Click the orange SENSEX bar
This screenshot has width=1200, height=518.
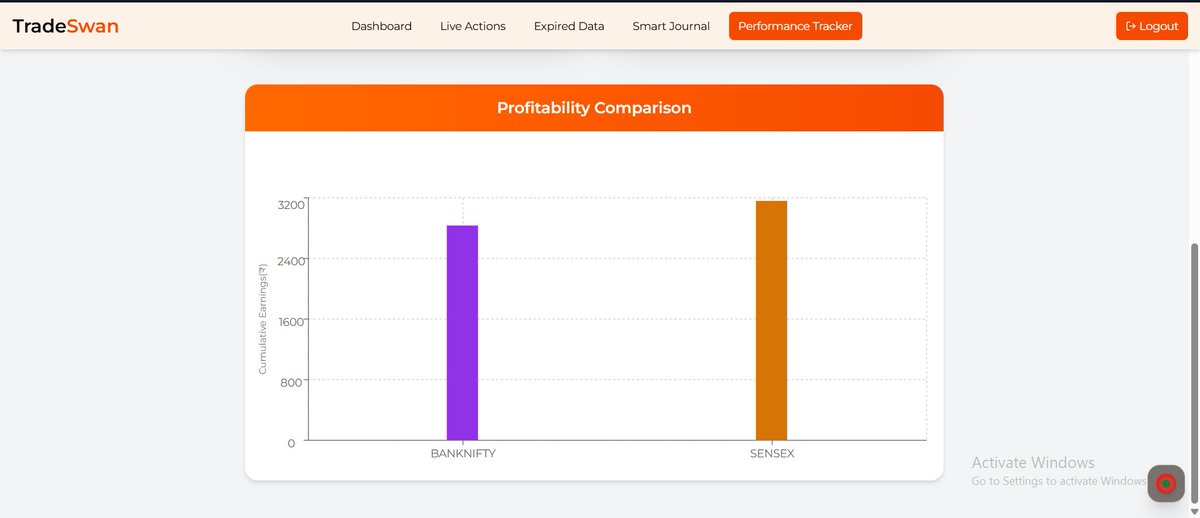(x=771, y=320)
